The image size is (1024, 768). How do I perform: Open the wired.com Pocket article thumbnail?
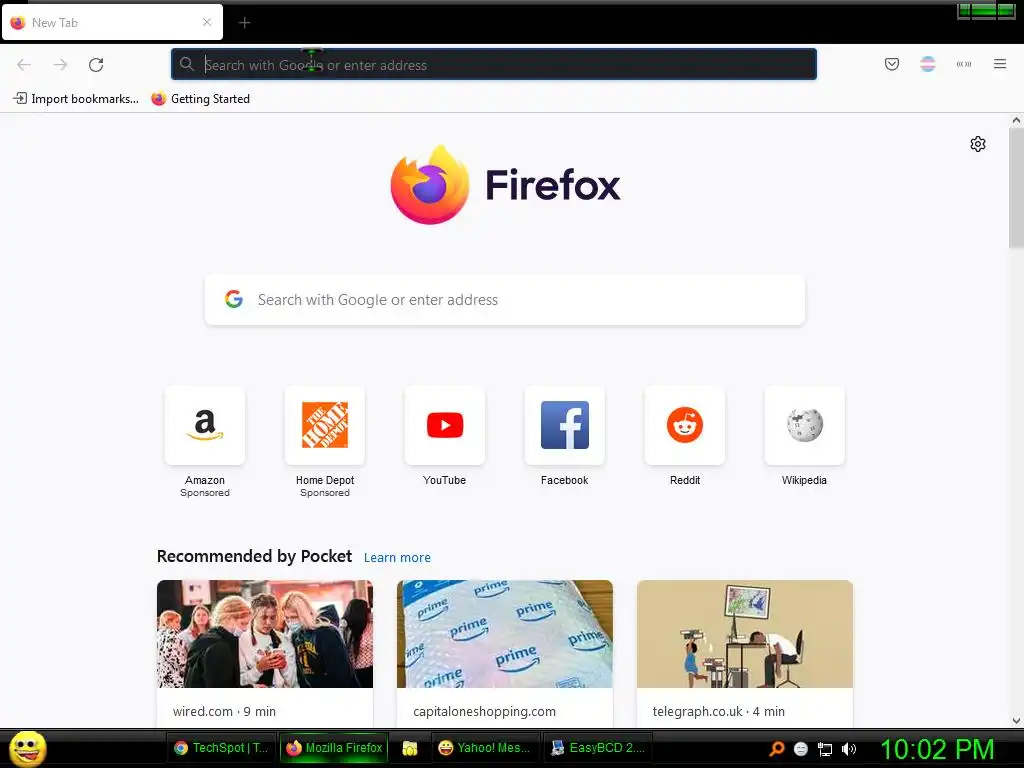pos(265,633)
